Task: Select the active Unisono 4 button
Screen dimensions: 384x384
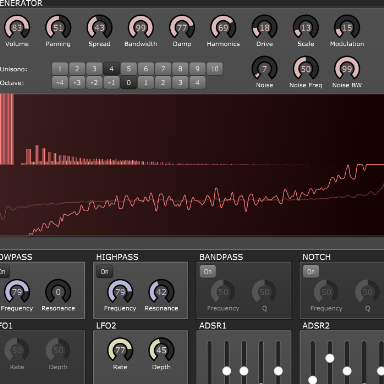Action: pos(112,69)
